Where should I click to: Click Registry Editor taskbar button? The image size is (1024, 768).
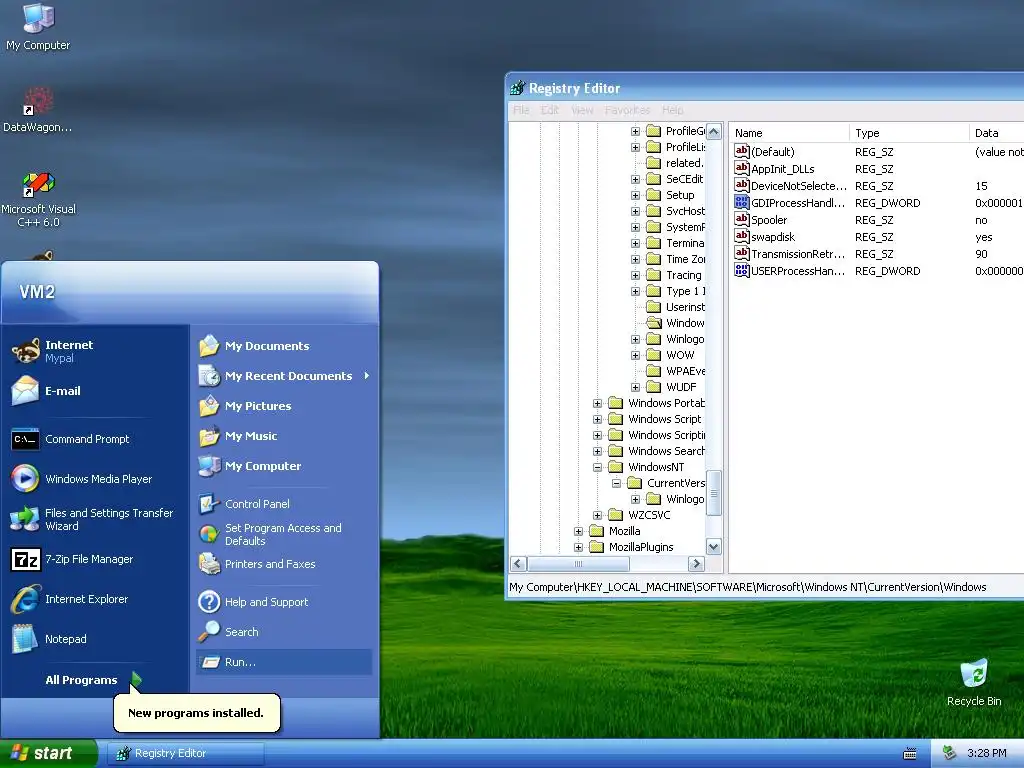(x=185, y=753)
